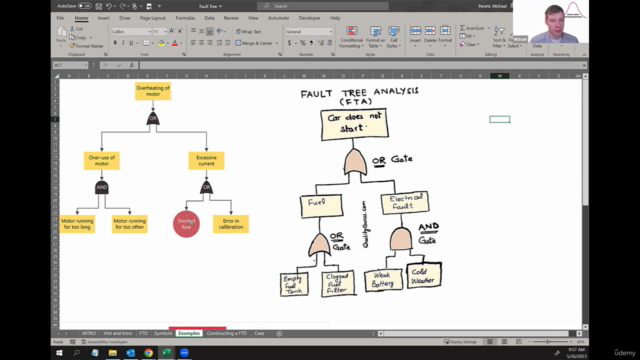Click the Merge & Center button

coord(254,43)
